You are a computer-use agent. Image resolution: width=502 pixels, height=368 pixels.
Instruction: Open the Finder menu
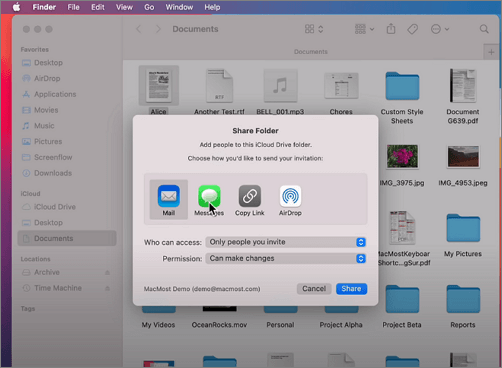(44, 7)
